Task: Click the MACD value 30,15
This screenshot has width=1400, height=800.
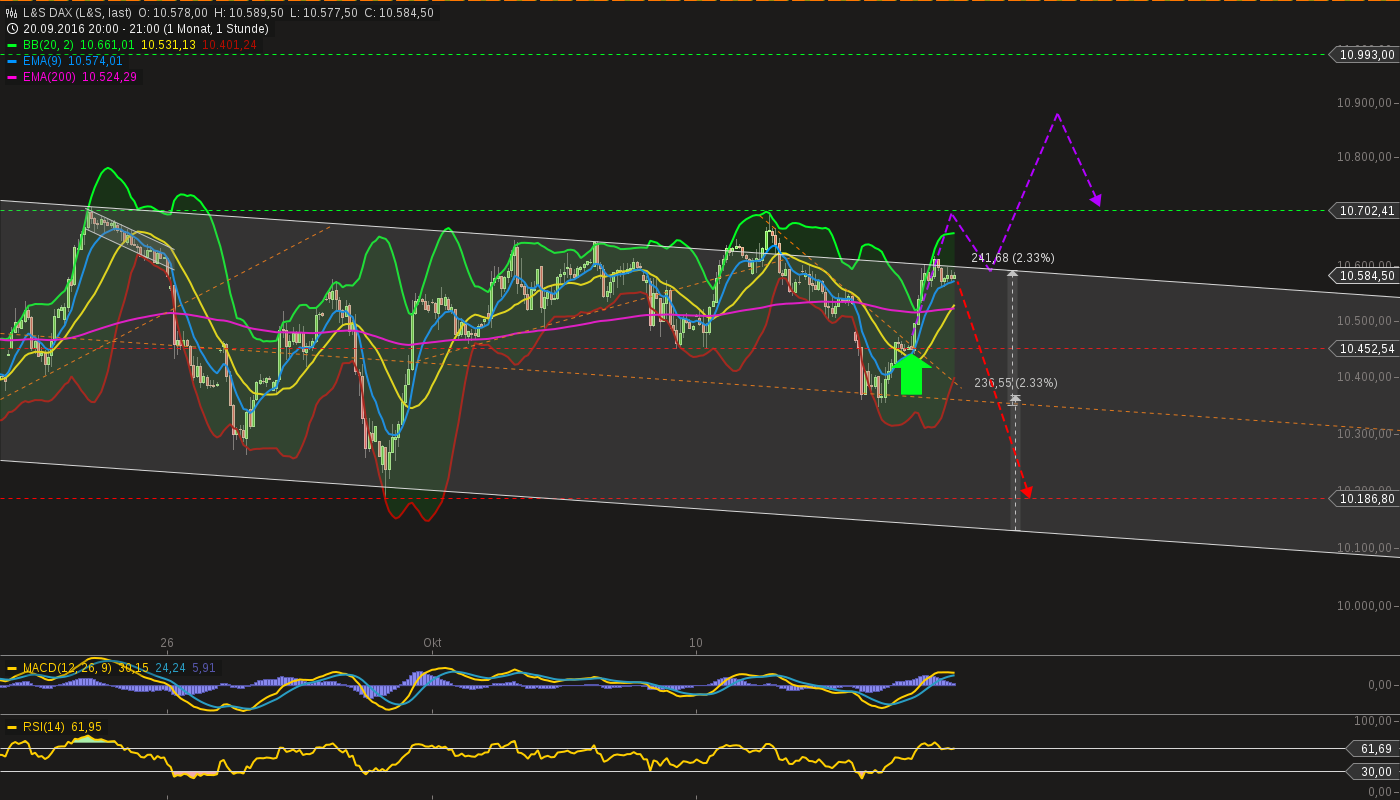Action: pyautogui.click(x=133, y=668)
